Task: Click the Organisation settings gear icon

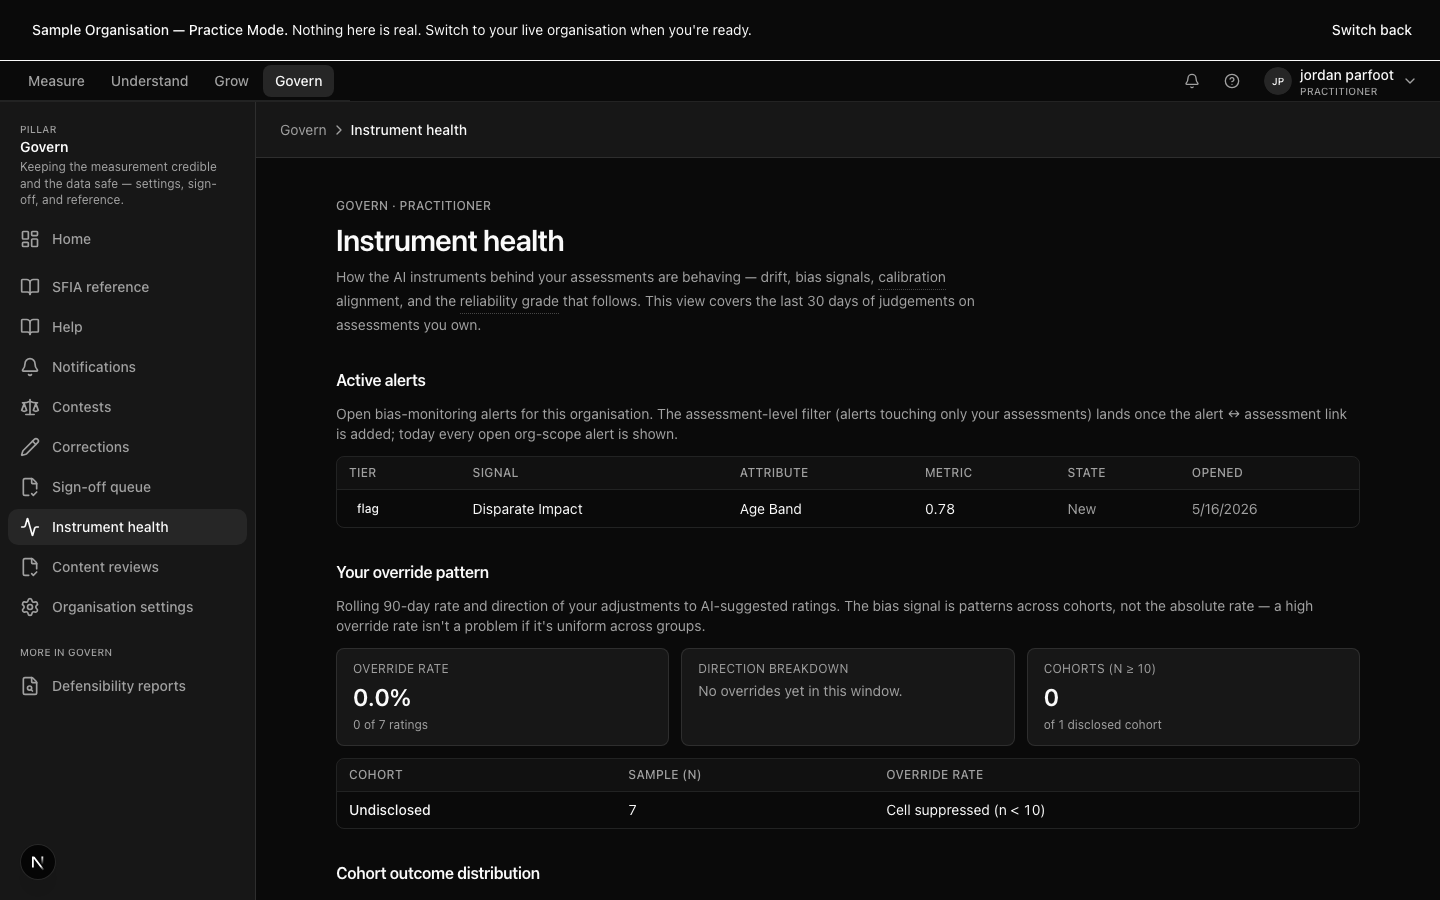Action: pos(30,607)
